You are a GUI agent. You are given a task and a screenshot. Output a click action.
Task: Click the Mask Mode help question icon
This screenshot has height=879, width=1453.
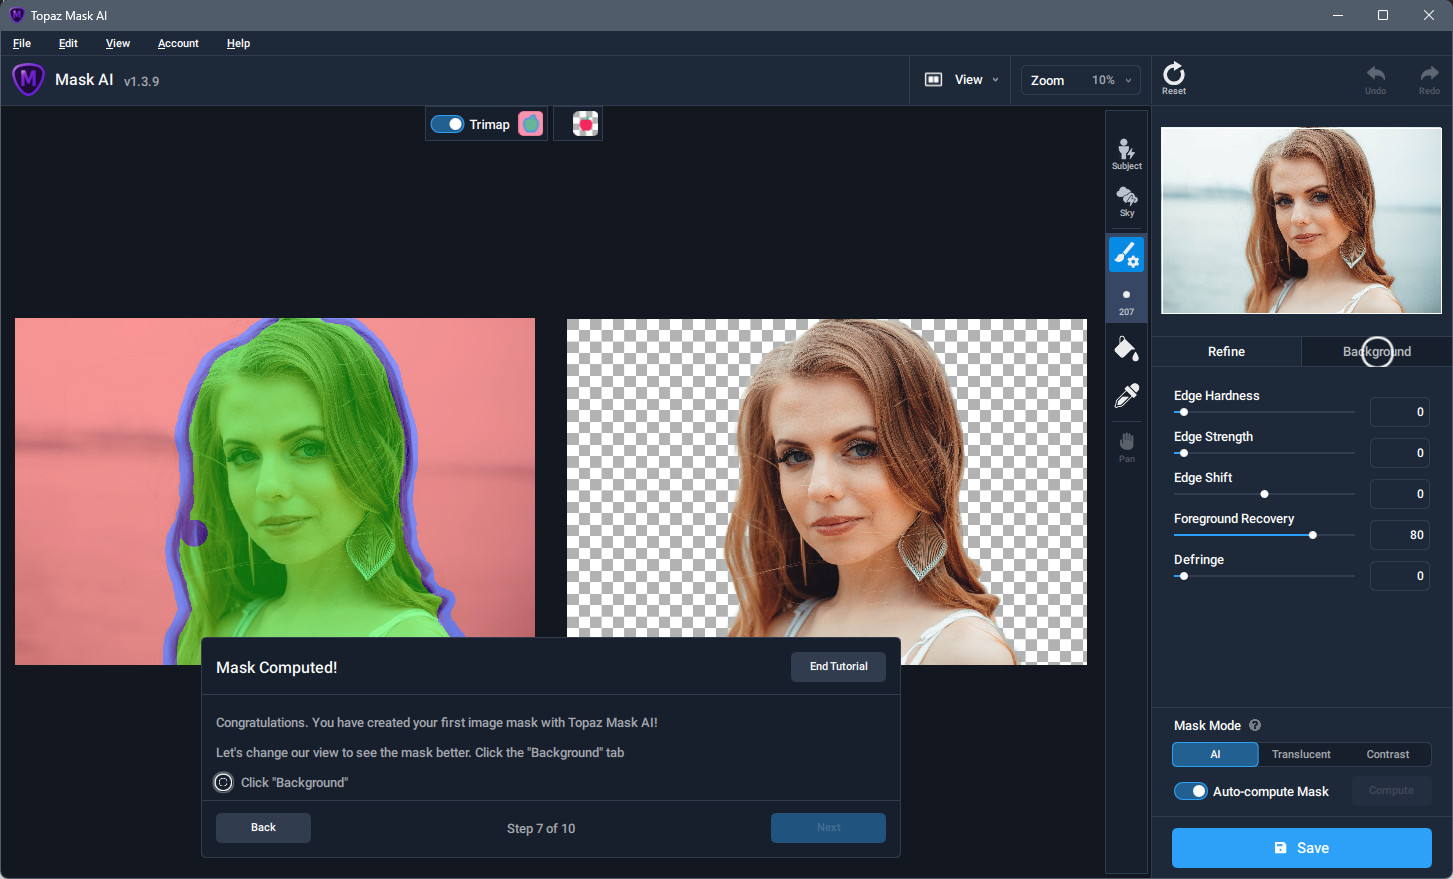tap(1255, 725)
